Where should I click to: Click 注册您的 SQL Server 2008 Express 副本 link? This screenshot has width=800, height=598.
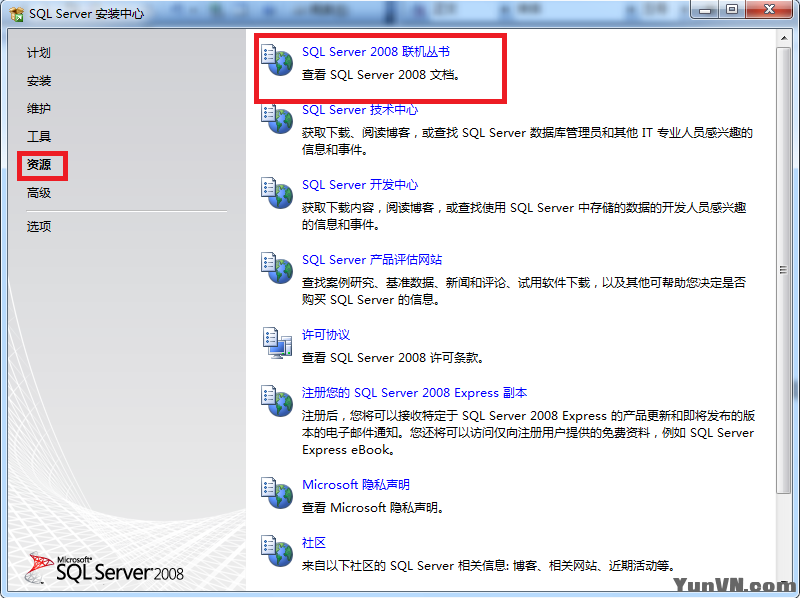(414, 392)
